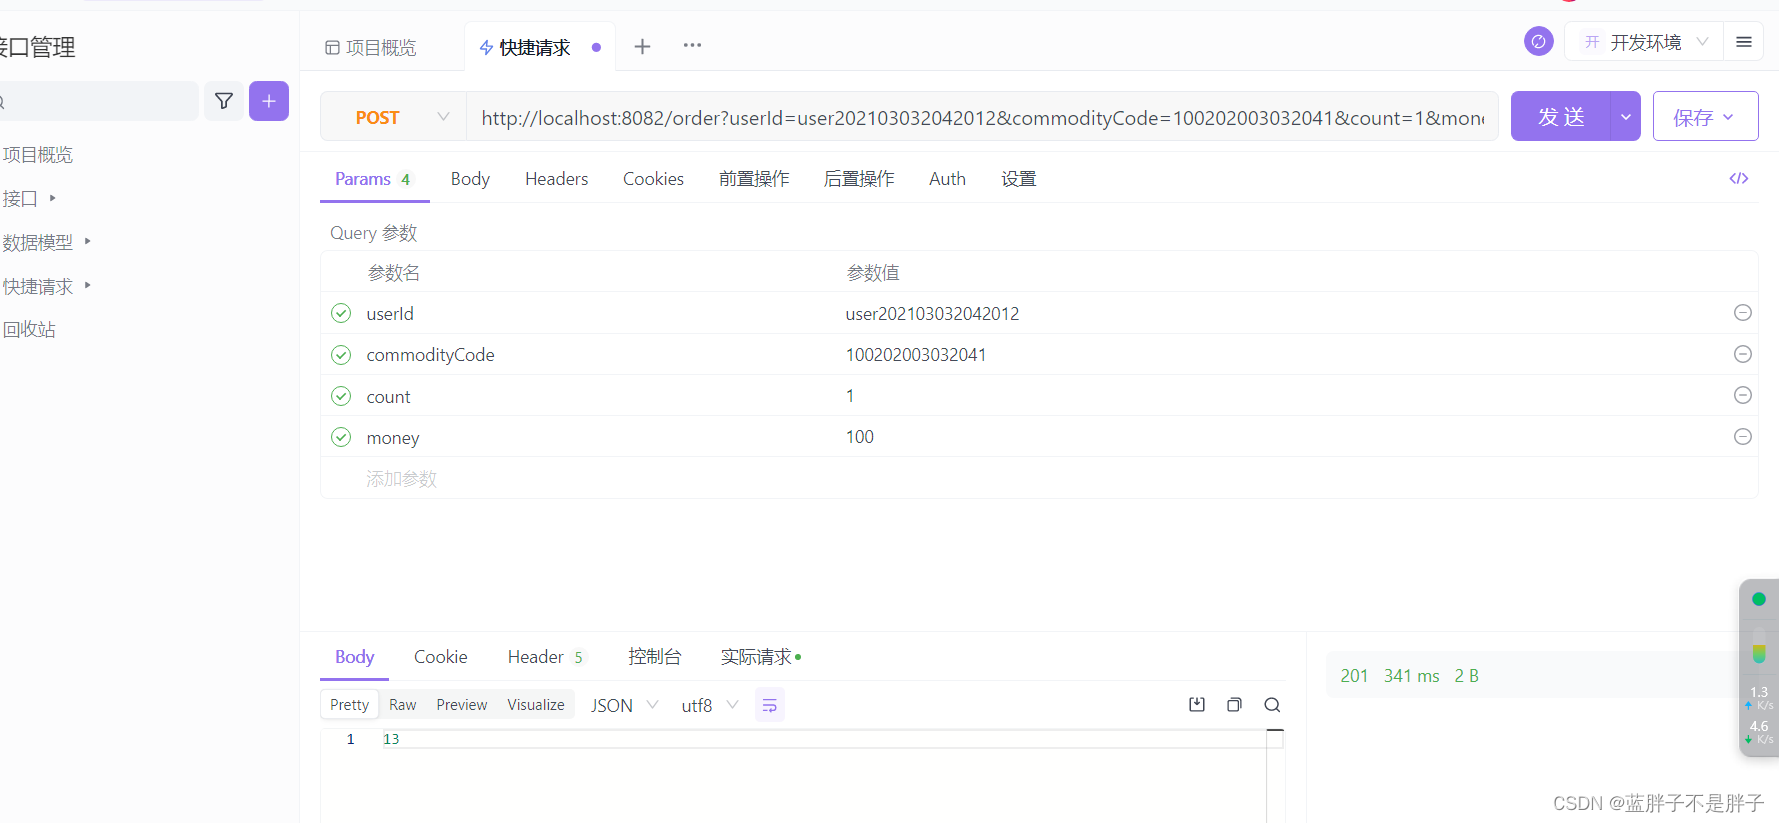Open the 控制台 console tab
The width and height of the screenshot is (1779, 823).
[654, 657]
